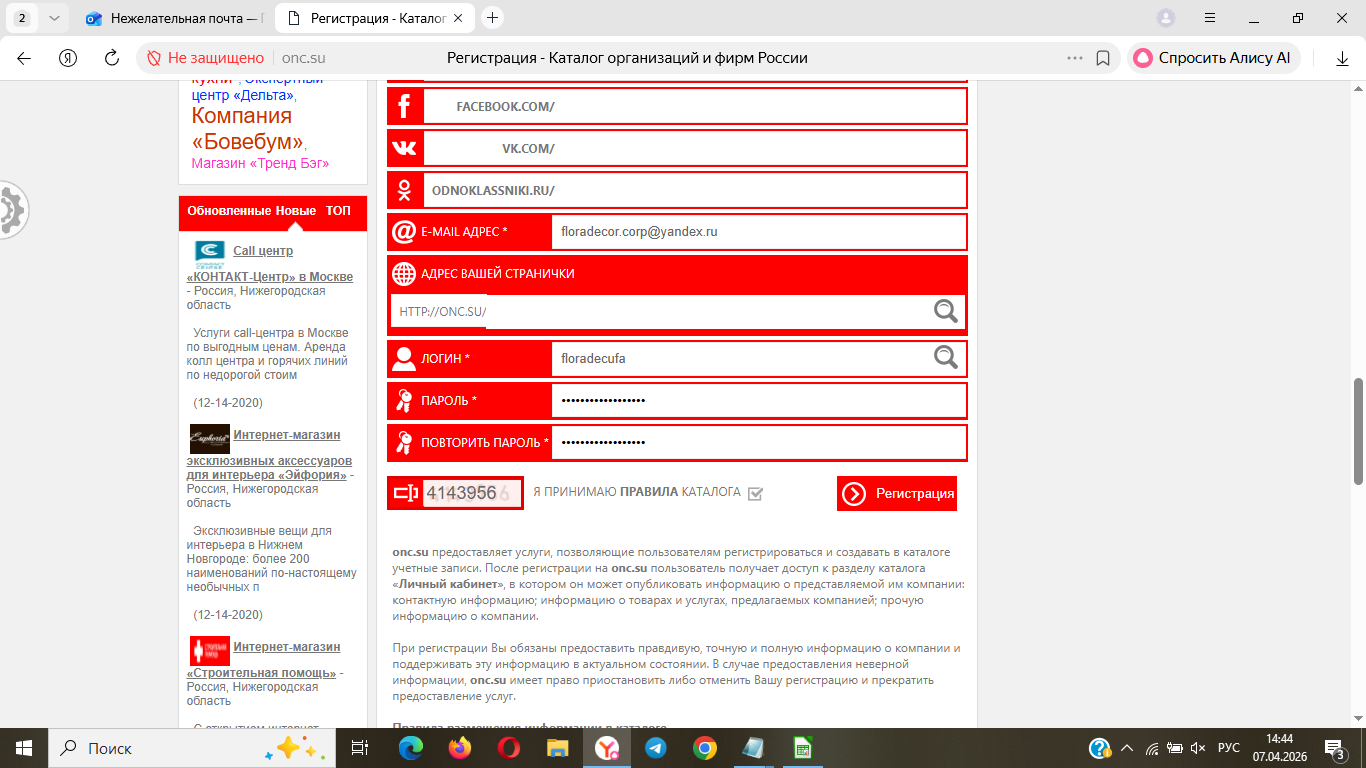Viewport: 1366px width, 768px height.
Task: Open the browser downloads panel
Action: click(1343, 58)
